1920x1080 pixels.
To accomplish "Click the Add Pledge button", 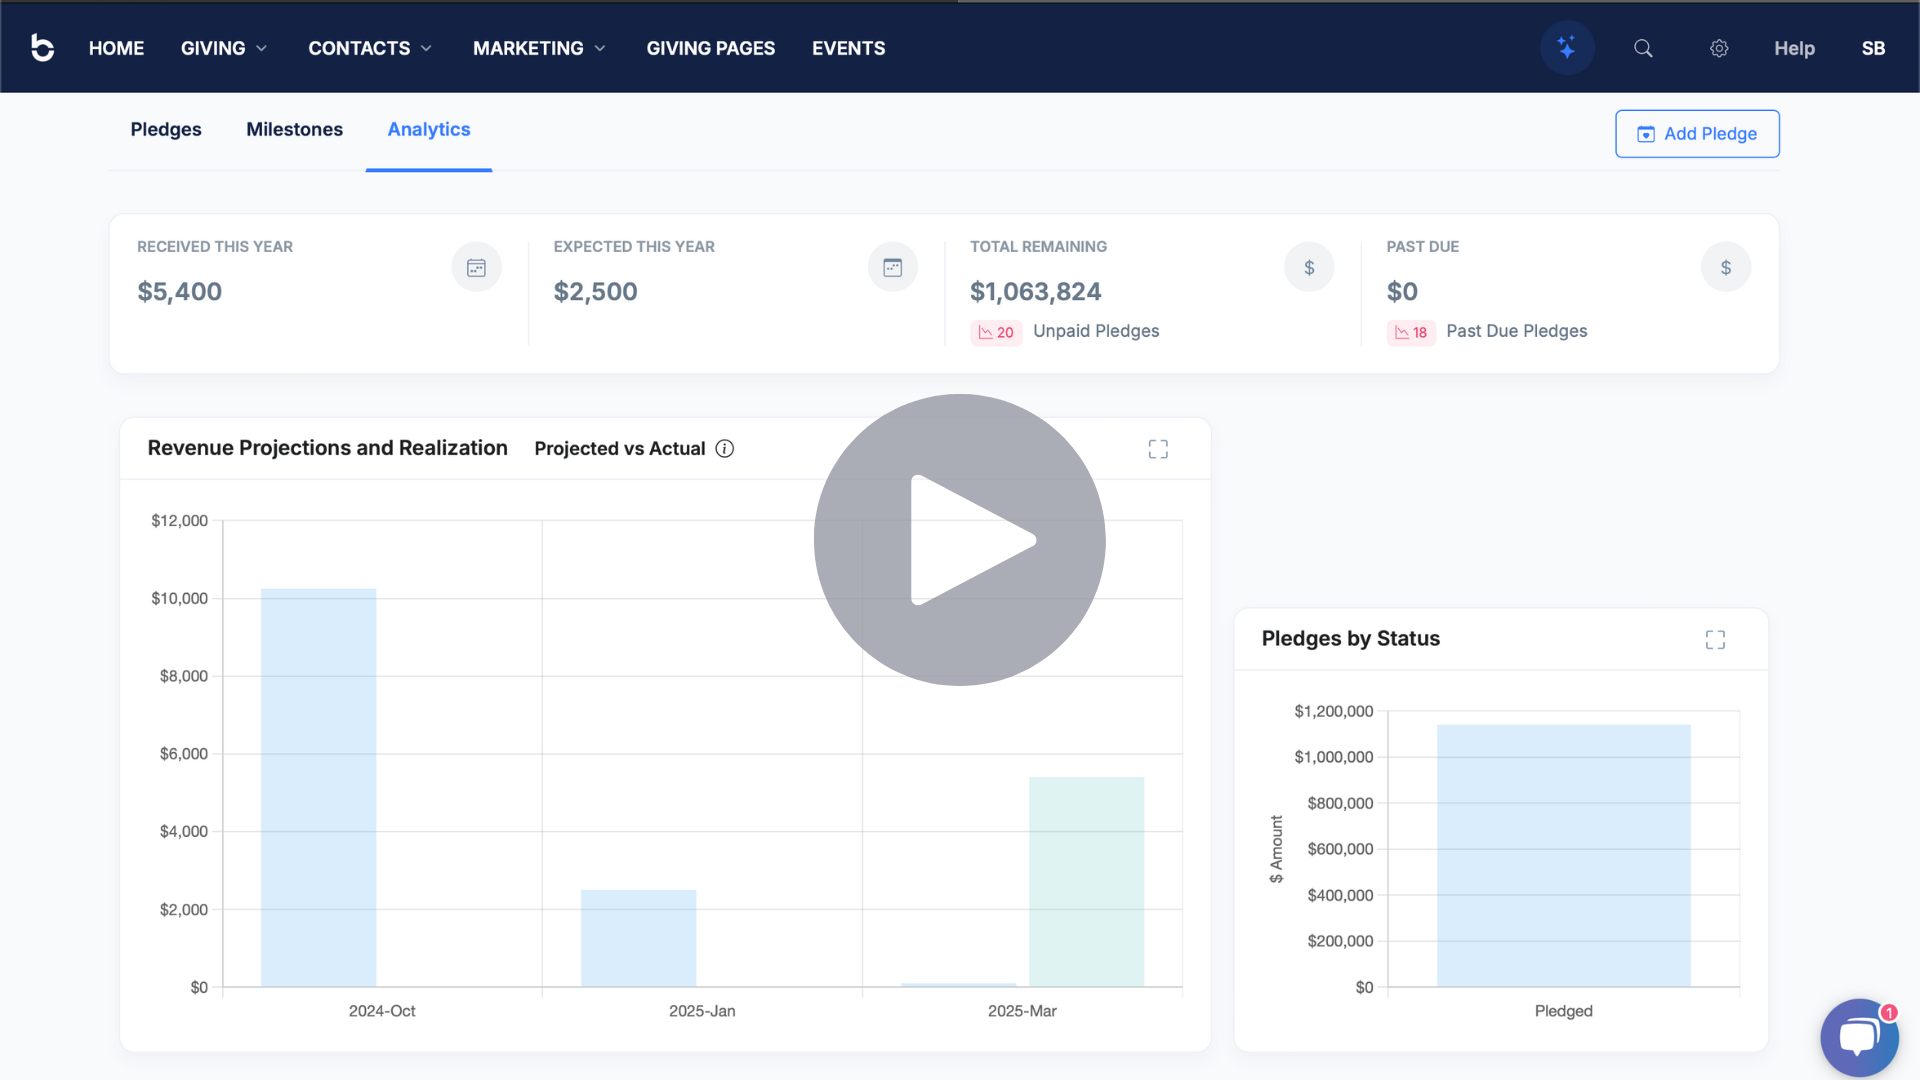I will tap(1697, 134).
